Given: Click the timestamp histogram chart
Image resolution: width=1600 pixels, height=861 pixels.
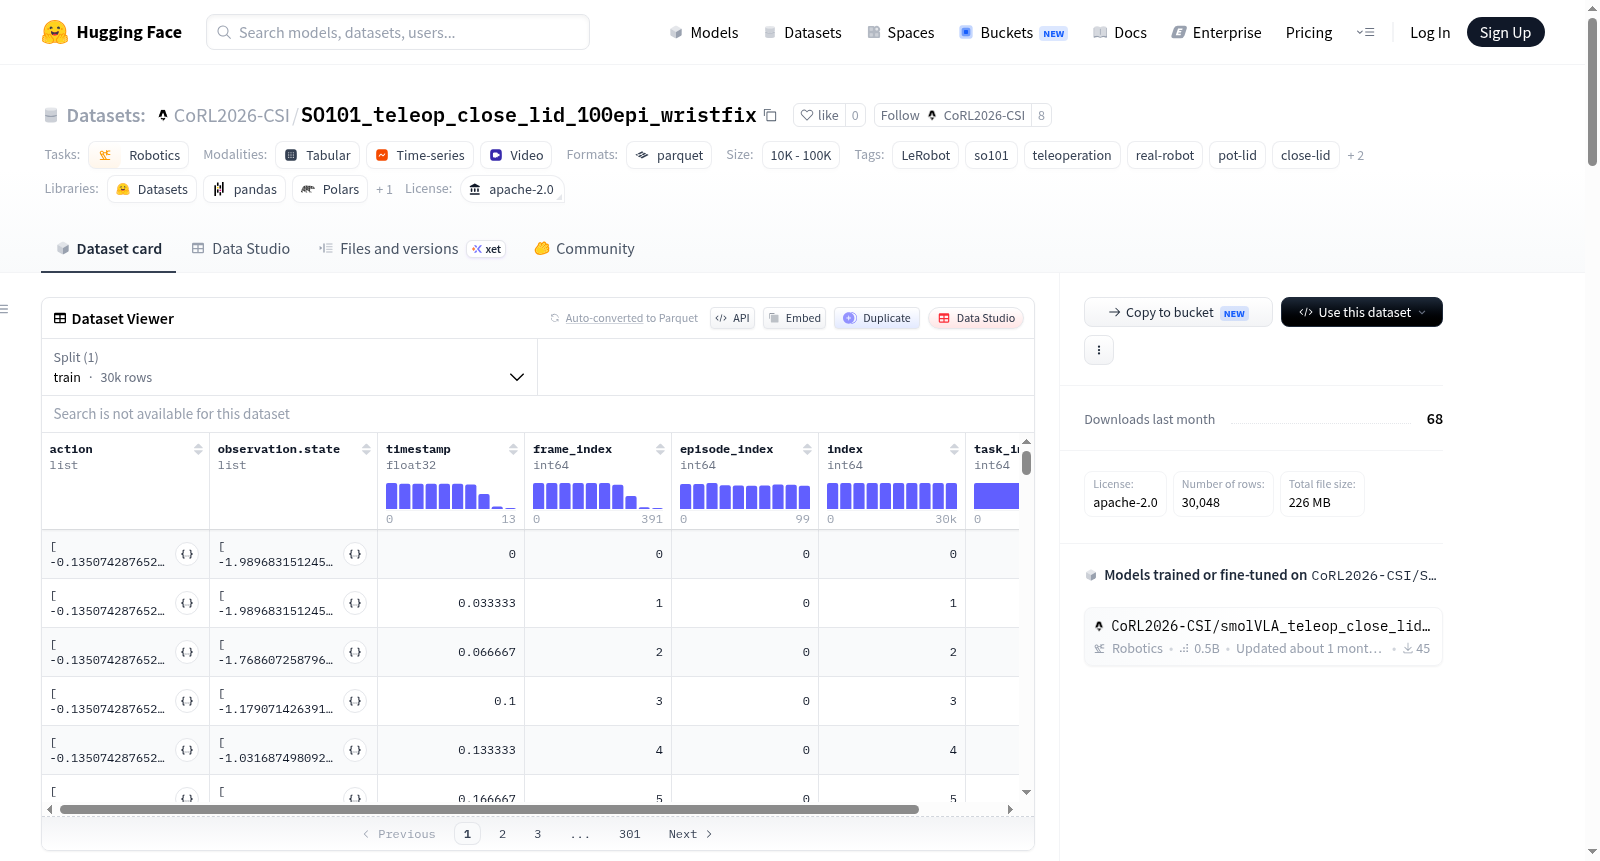Looking at the screenshot, I should coord(451,496).
